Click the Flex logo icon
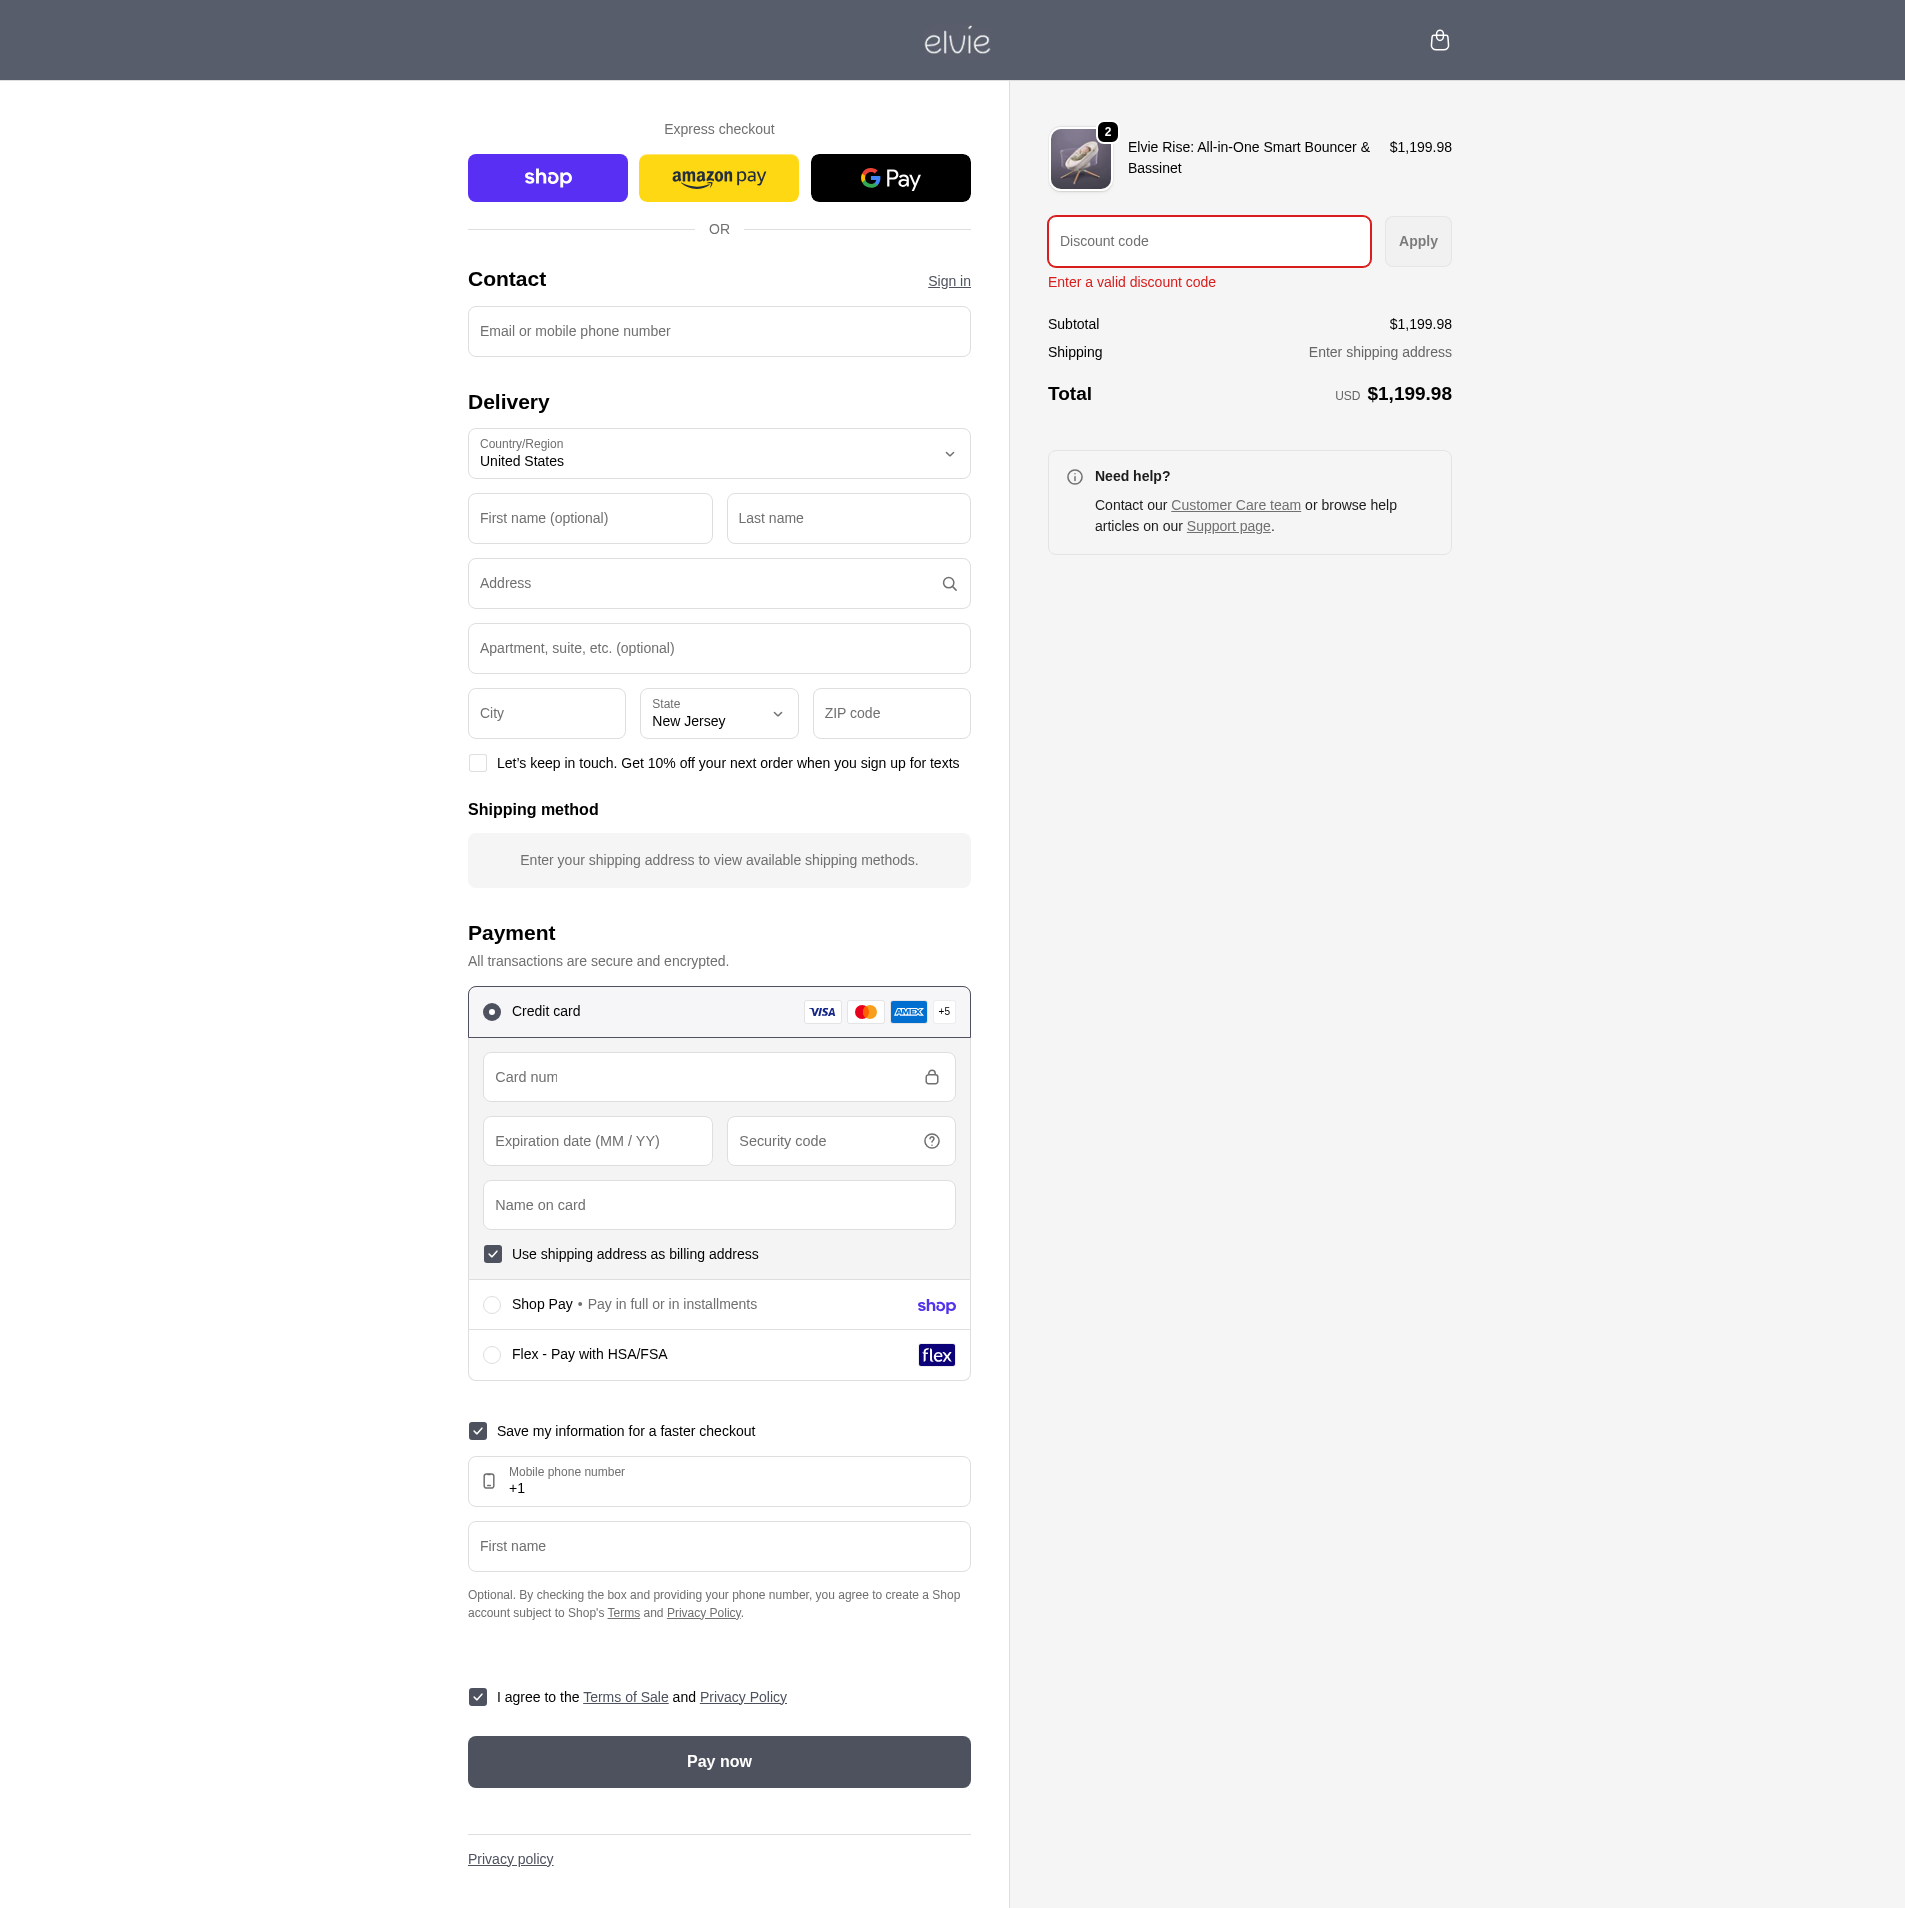 coord(936,1355)
